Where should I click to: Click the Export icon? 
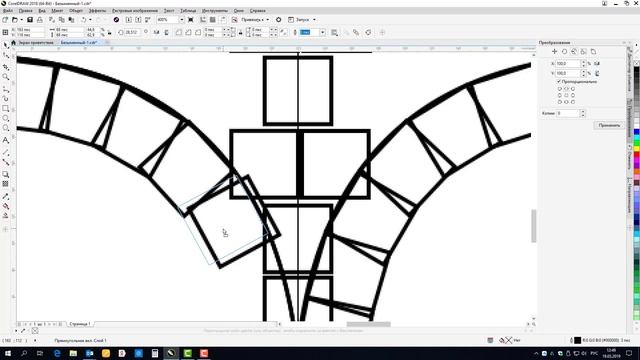click(x=138, y=20)
